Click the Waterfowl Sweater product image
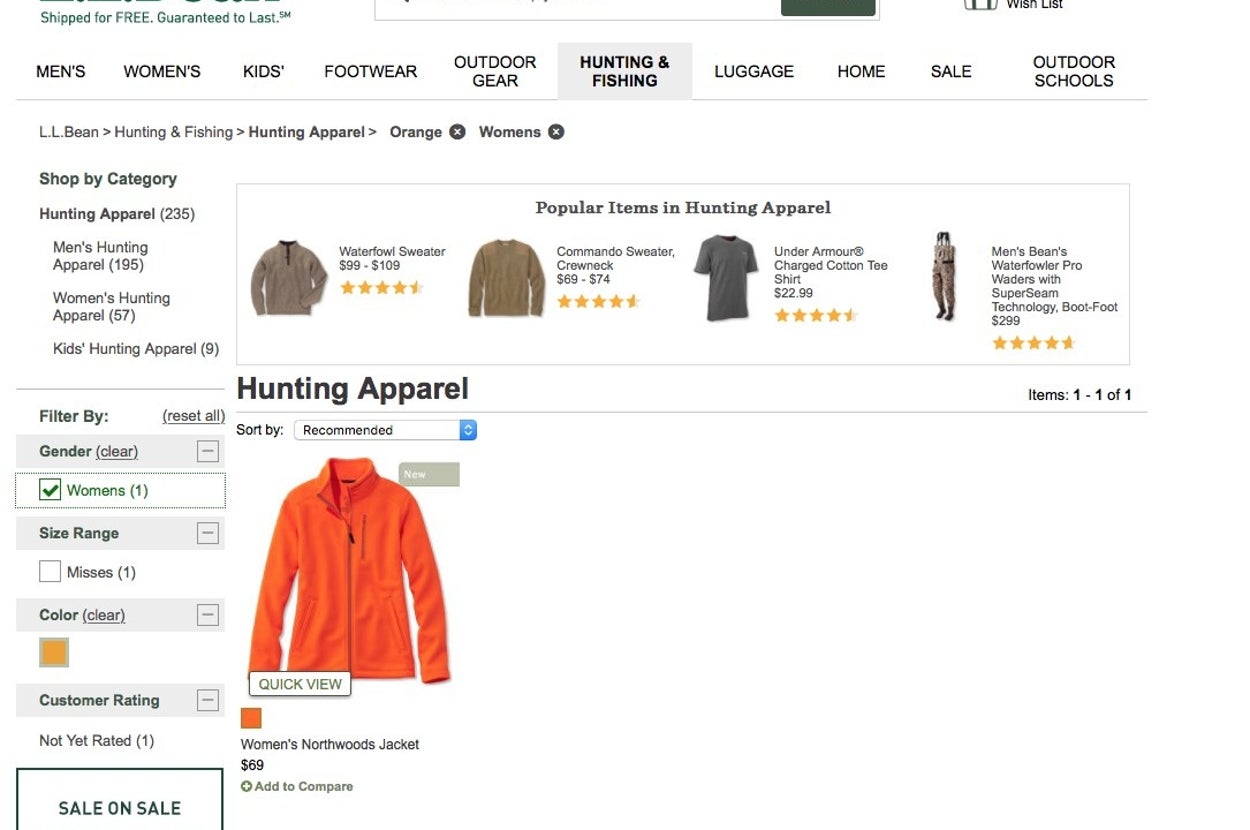 [x=289, y=278]
